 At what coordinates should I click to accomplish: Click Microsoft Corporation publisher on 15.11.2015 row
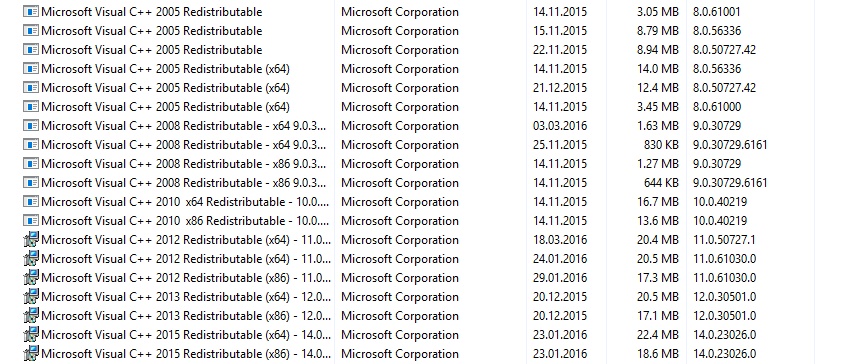[400, 31]
